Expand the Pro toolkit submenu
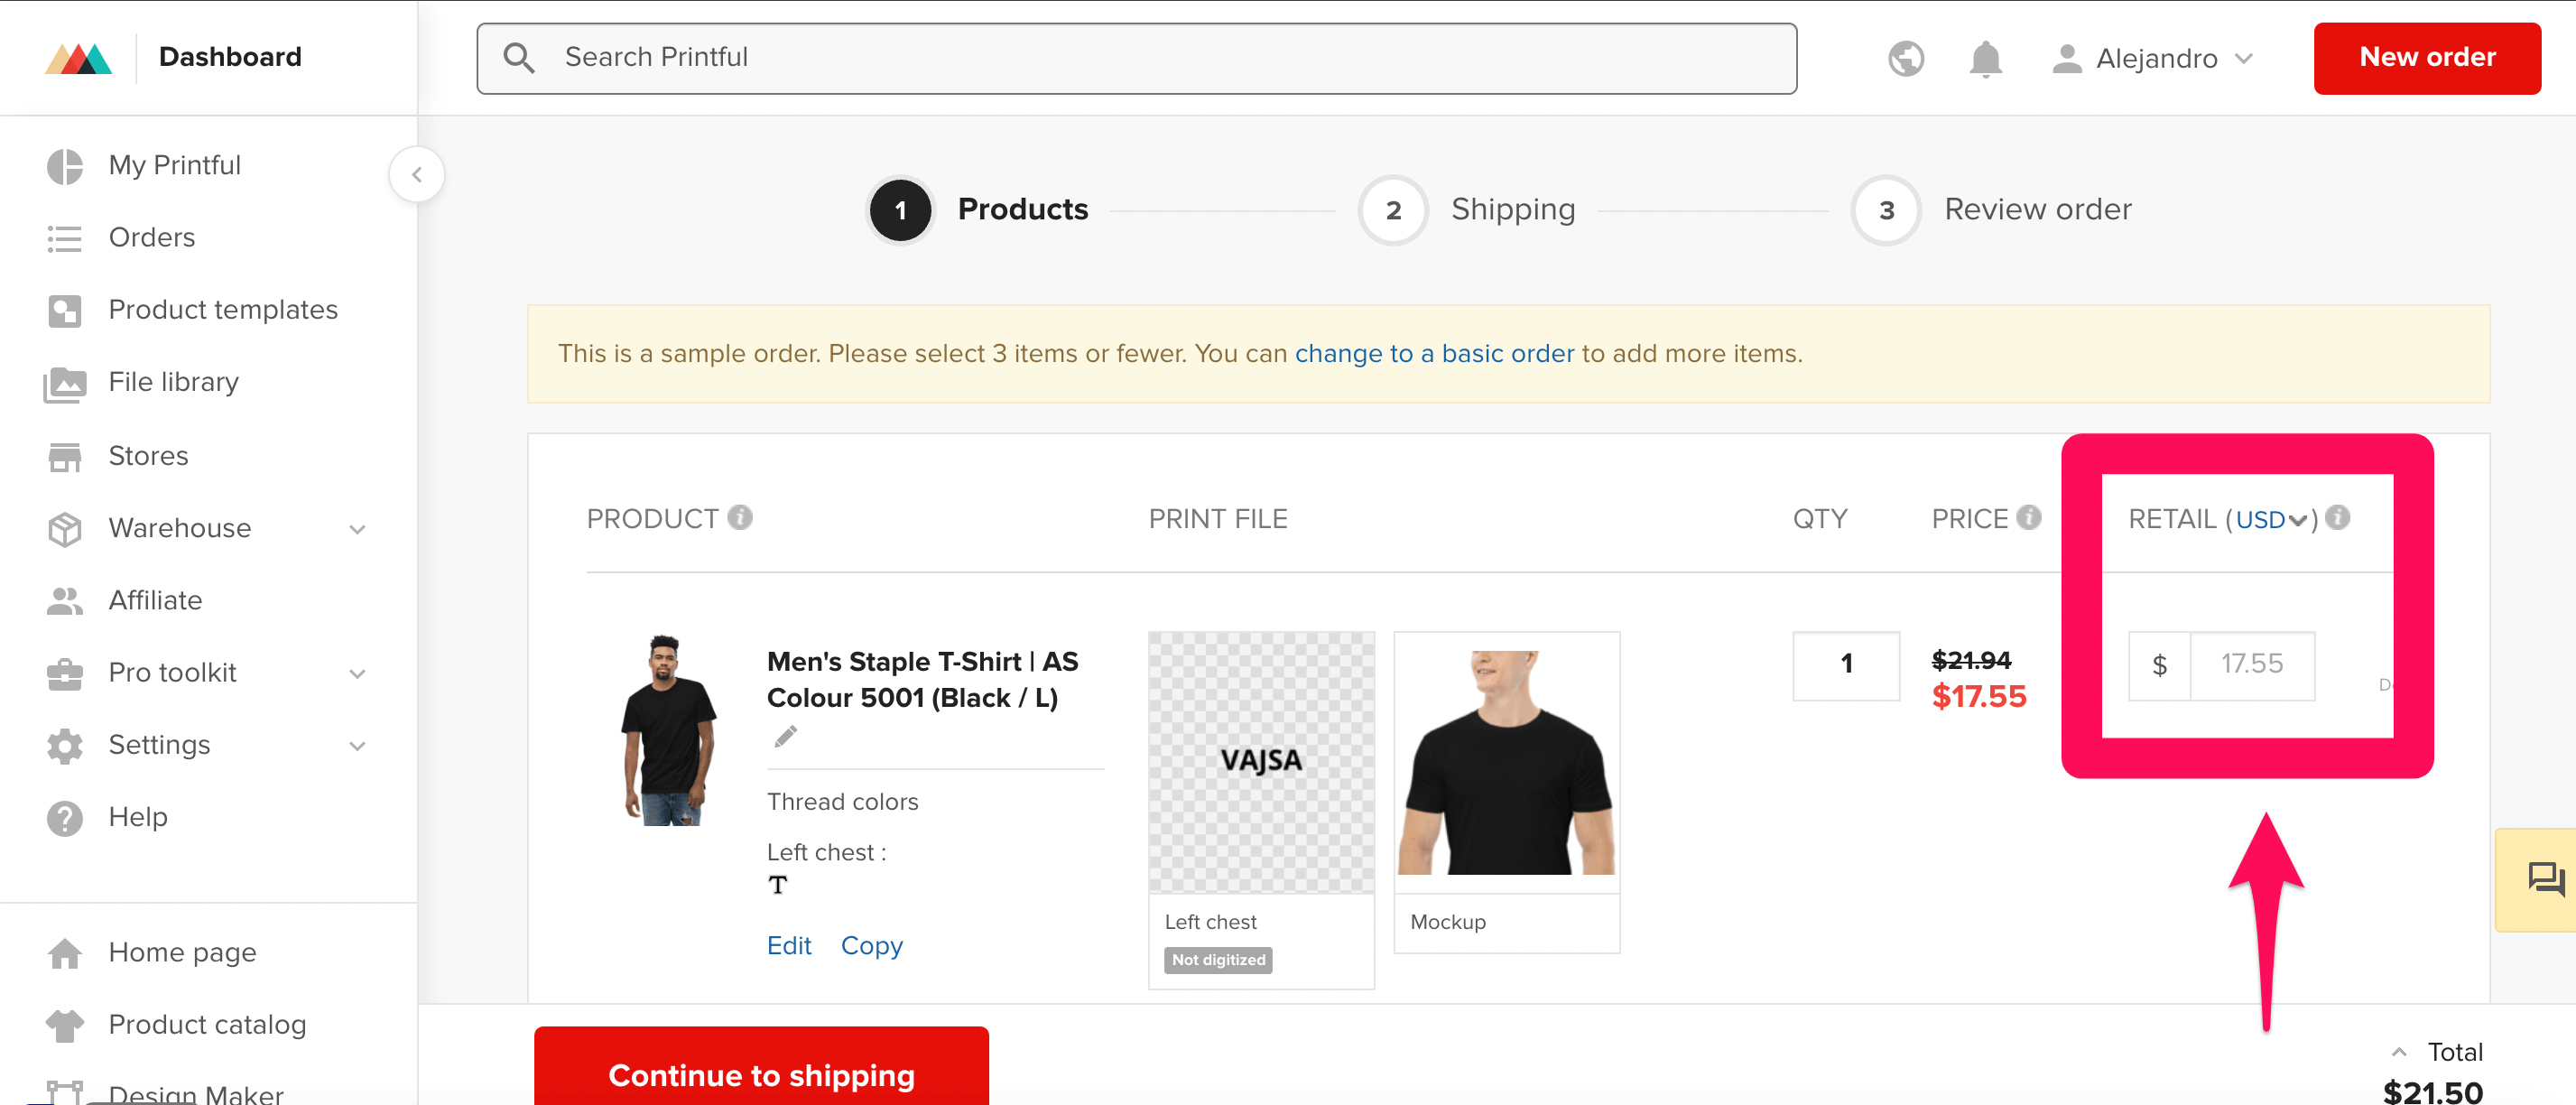Viewport: 2576px width, 1105px height. (x=357, y=673)
